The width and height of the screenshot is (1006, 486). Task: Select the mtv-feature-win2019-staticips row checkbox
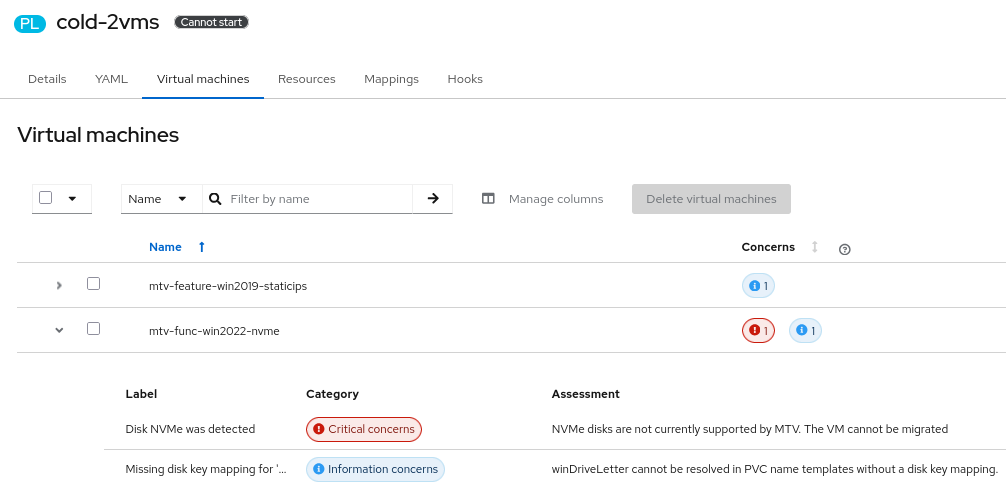tap(94, 284)
